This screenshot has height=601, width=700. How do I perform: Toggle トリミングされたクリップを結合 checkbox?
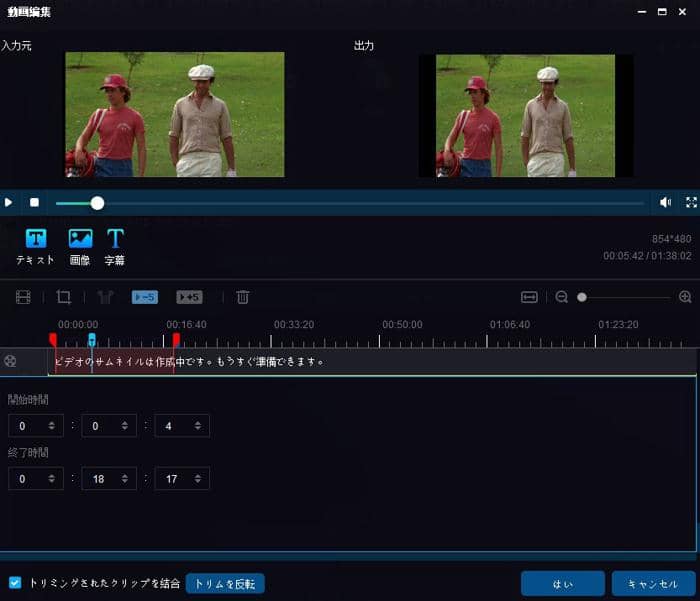15,583
